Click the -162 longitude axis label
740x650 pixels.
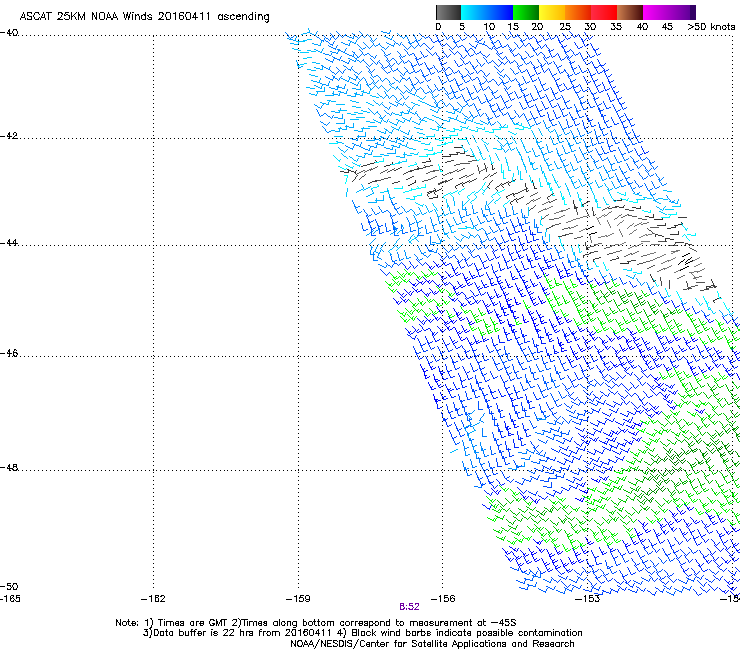coord(153,599)
